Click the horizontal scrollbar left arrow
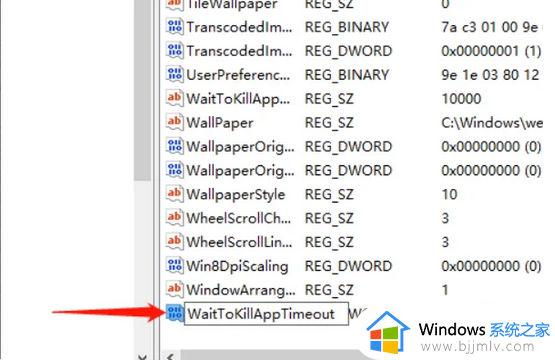This screenshot has height=360, width=555. 171,356
